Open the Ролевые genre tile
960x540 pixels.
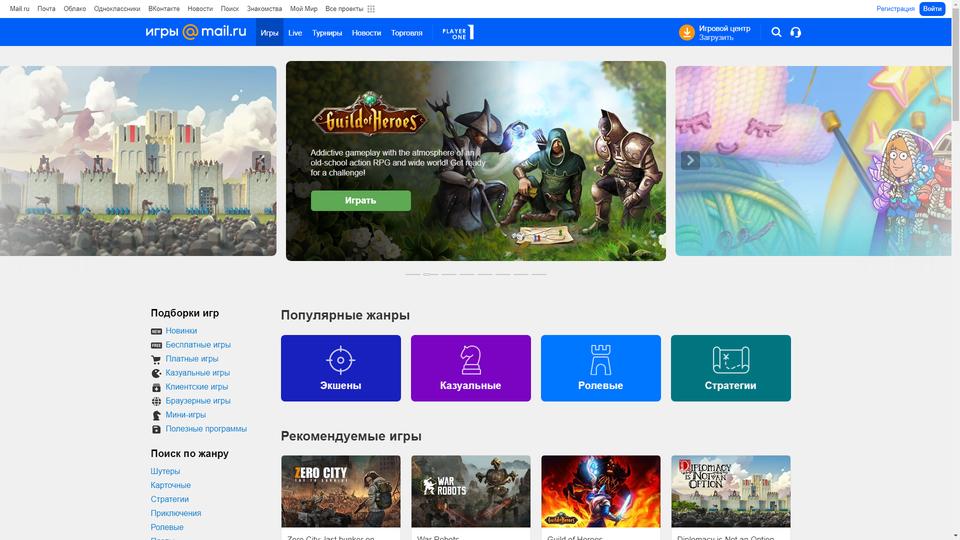pyautogui.click(x=601, y=368)
